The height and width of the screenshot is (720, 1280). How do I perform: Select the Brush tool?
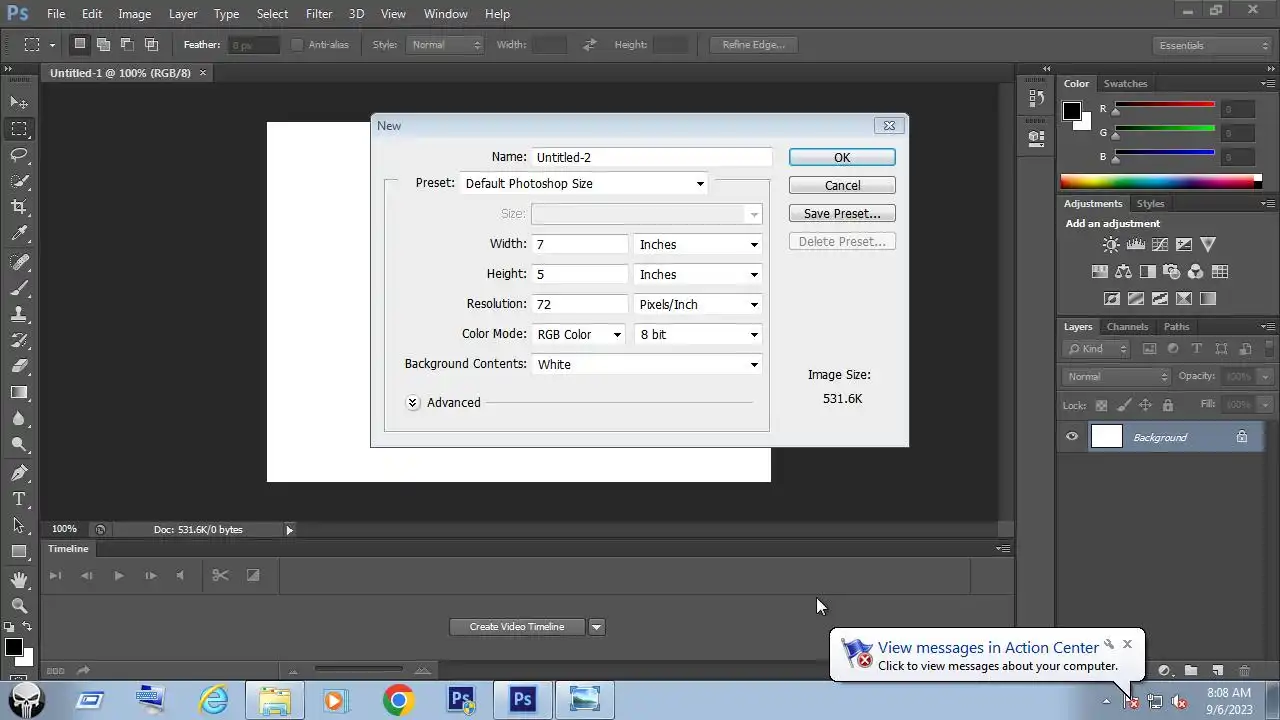click(19, 288)
